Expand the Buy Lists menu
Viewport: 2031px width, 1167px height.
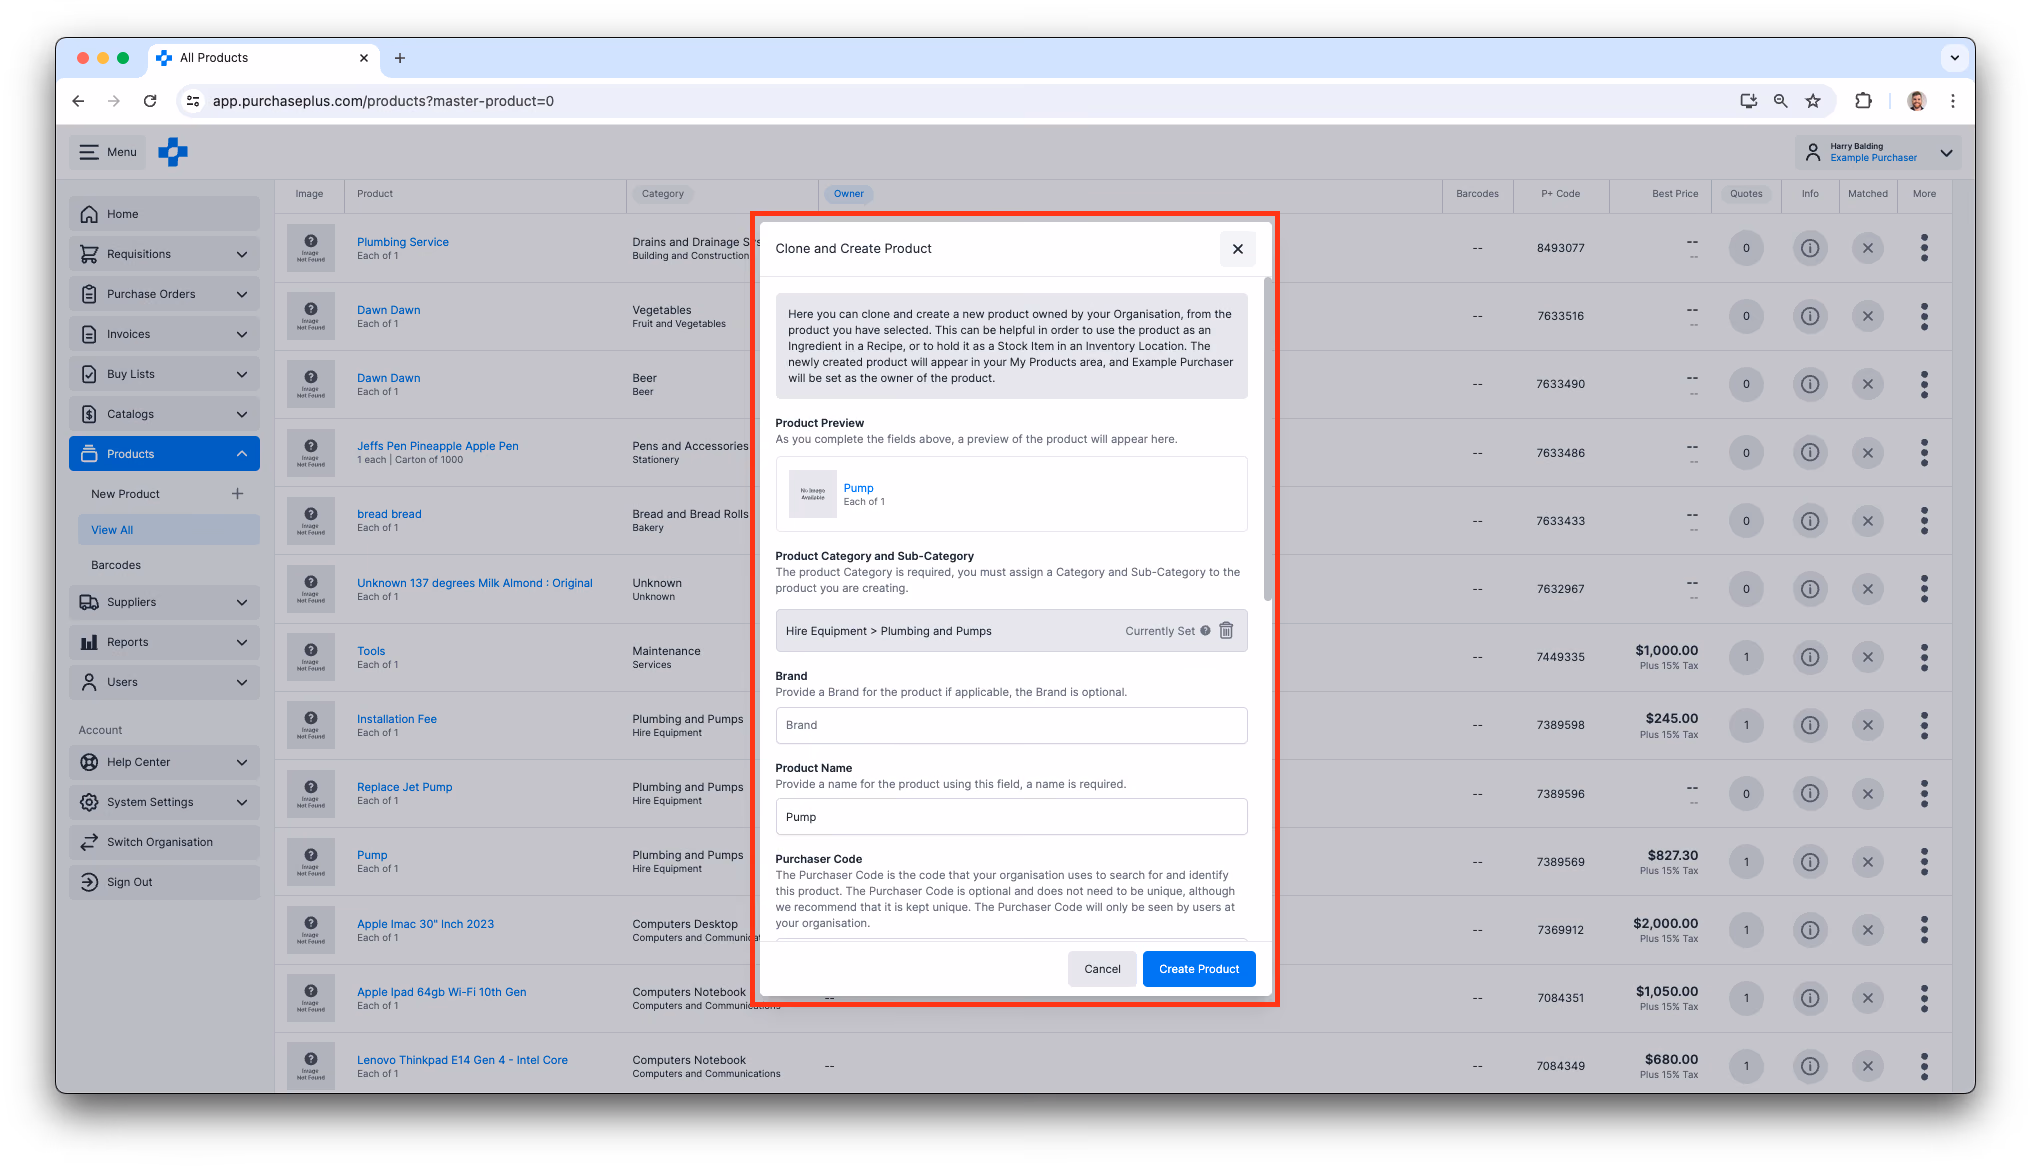pos(164,374)
